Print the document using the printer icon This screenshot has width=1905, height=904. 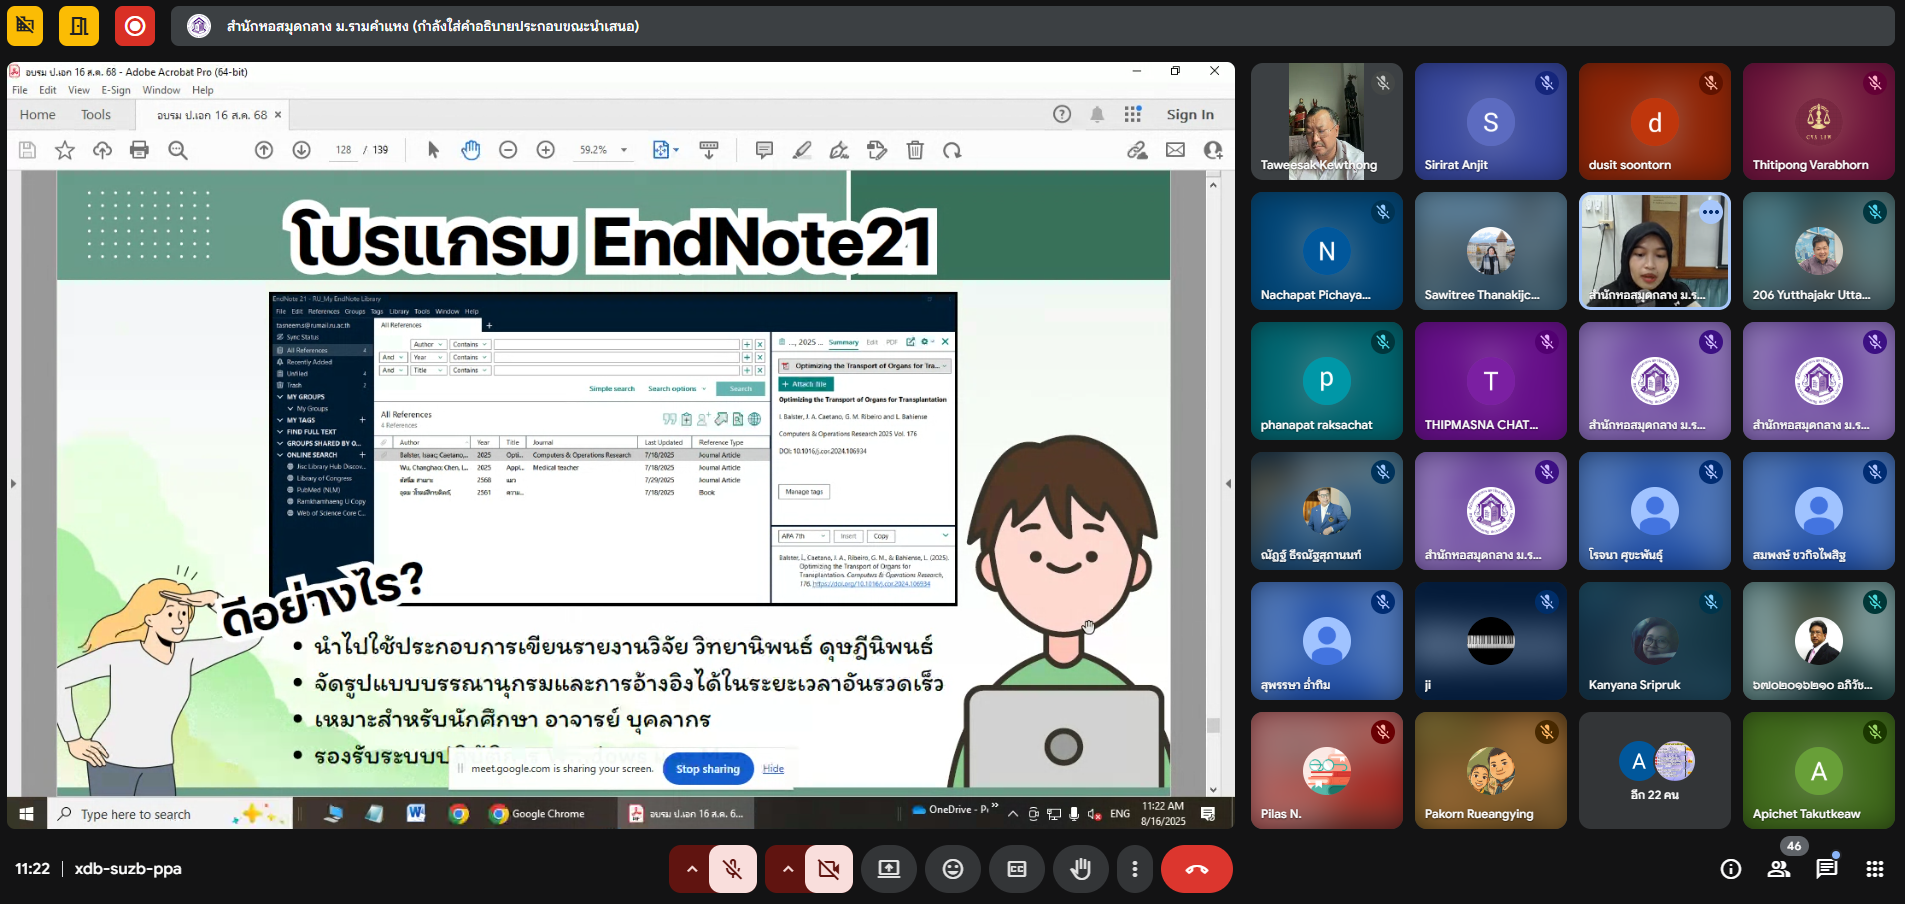click(x=139, y=150)
